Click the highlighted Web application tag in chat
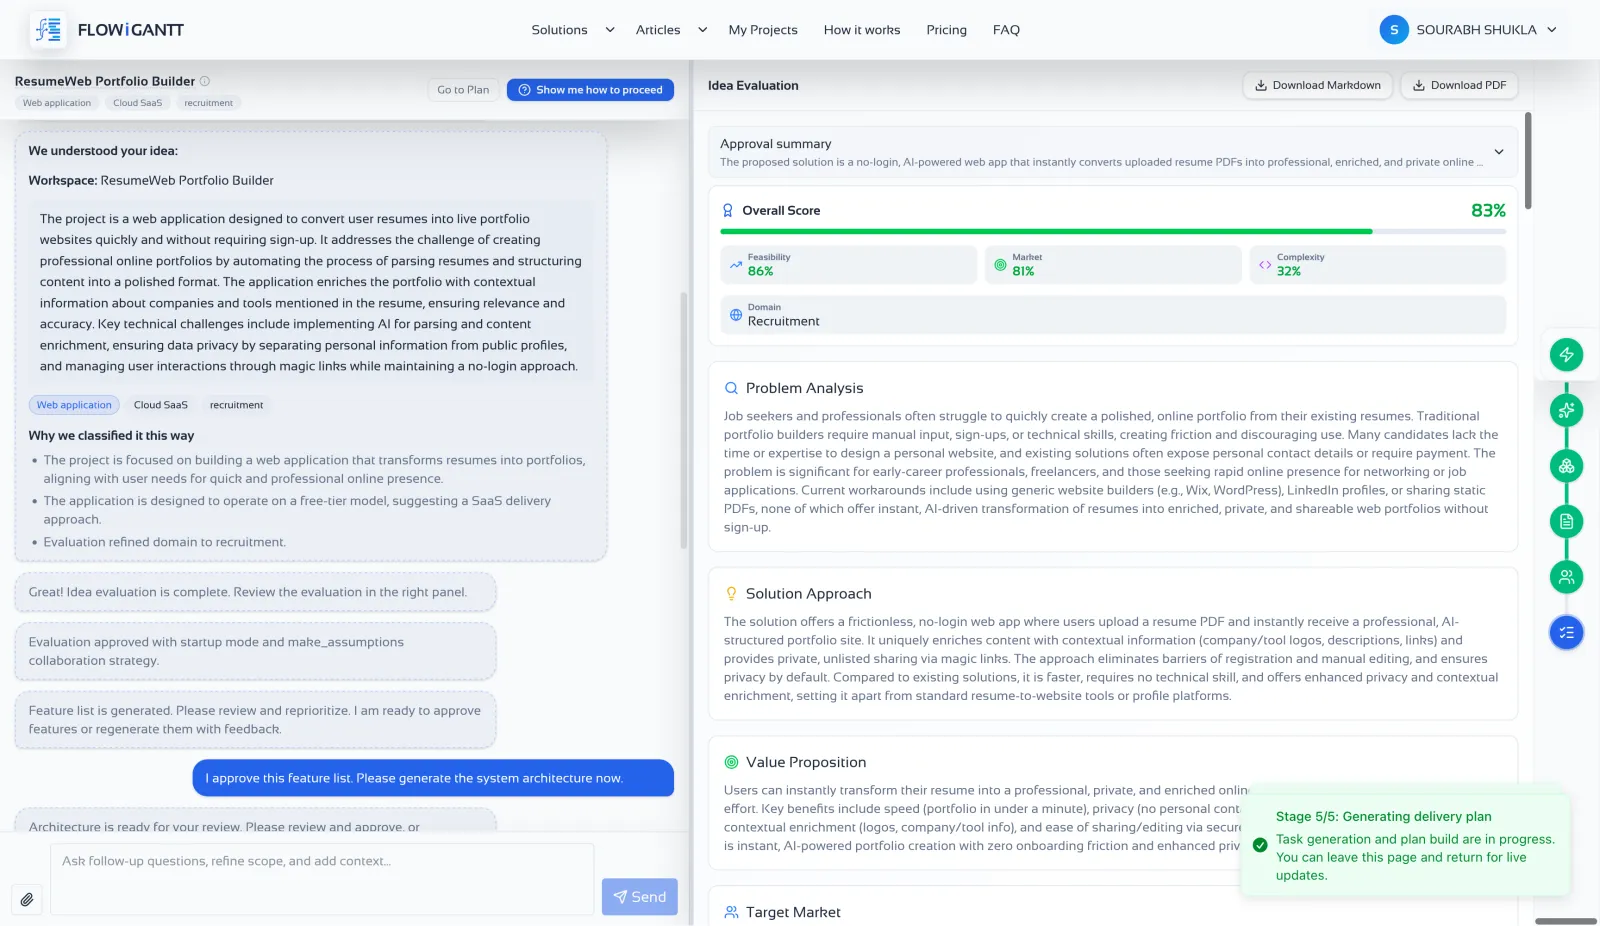1600x926 pixels. click(74, 405)
